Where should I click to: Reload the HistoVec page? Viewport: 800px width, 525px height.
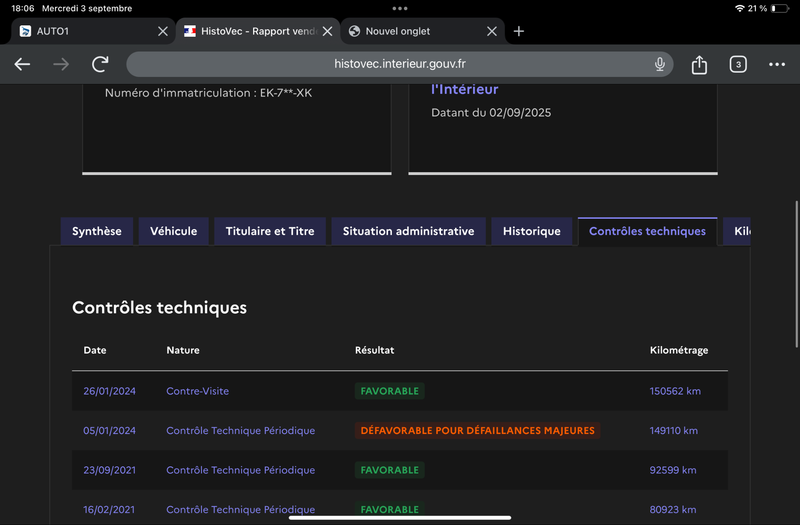tap(100, 64)
